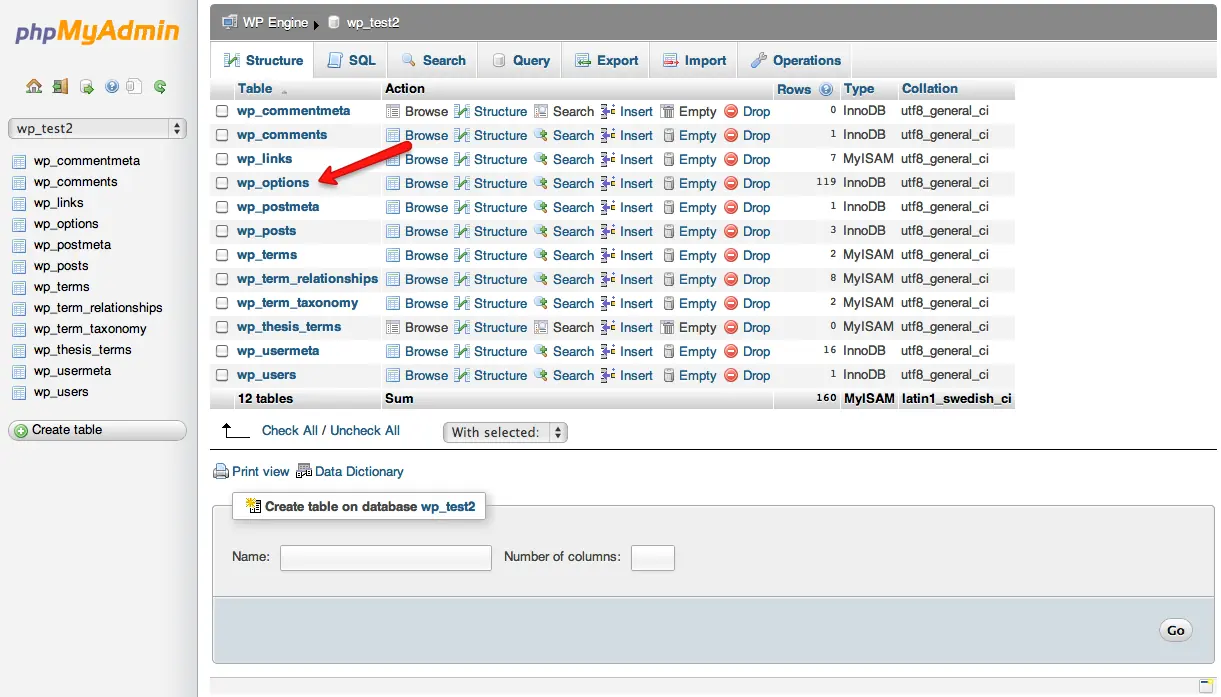
Task: Click sidebar browse icon beside wp_links
Action: [18, 203]
